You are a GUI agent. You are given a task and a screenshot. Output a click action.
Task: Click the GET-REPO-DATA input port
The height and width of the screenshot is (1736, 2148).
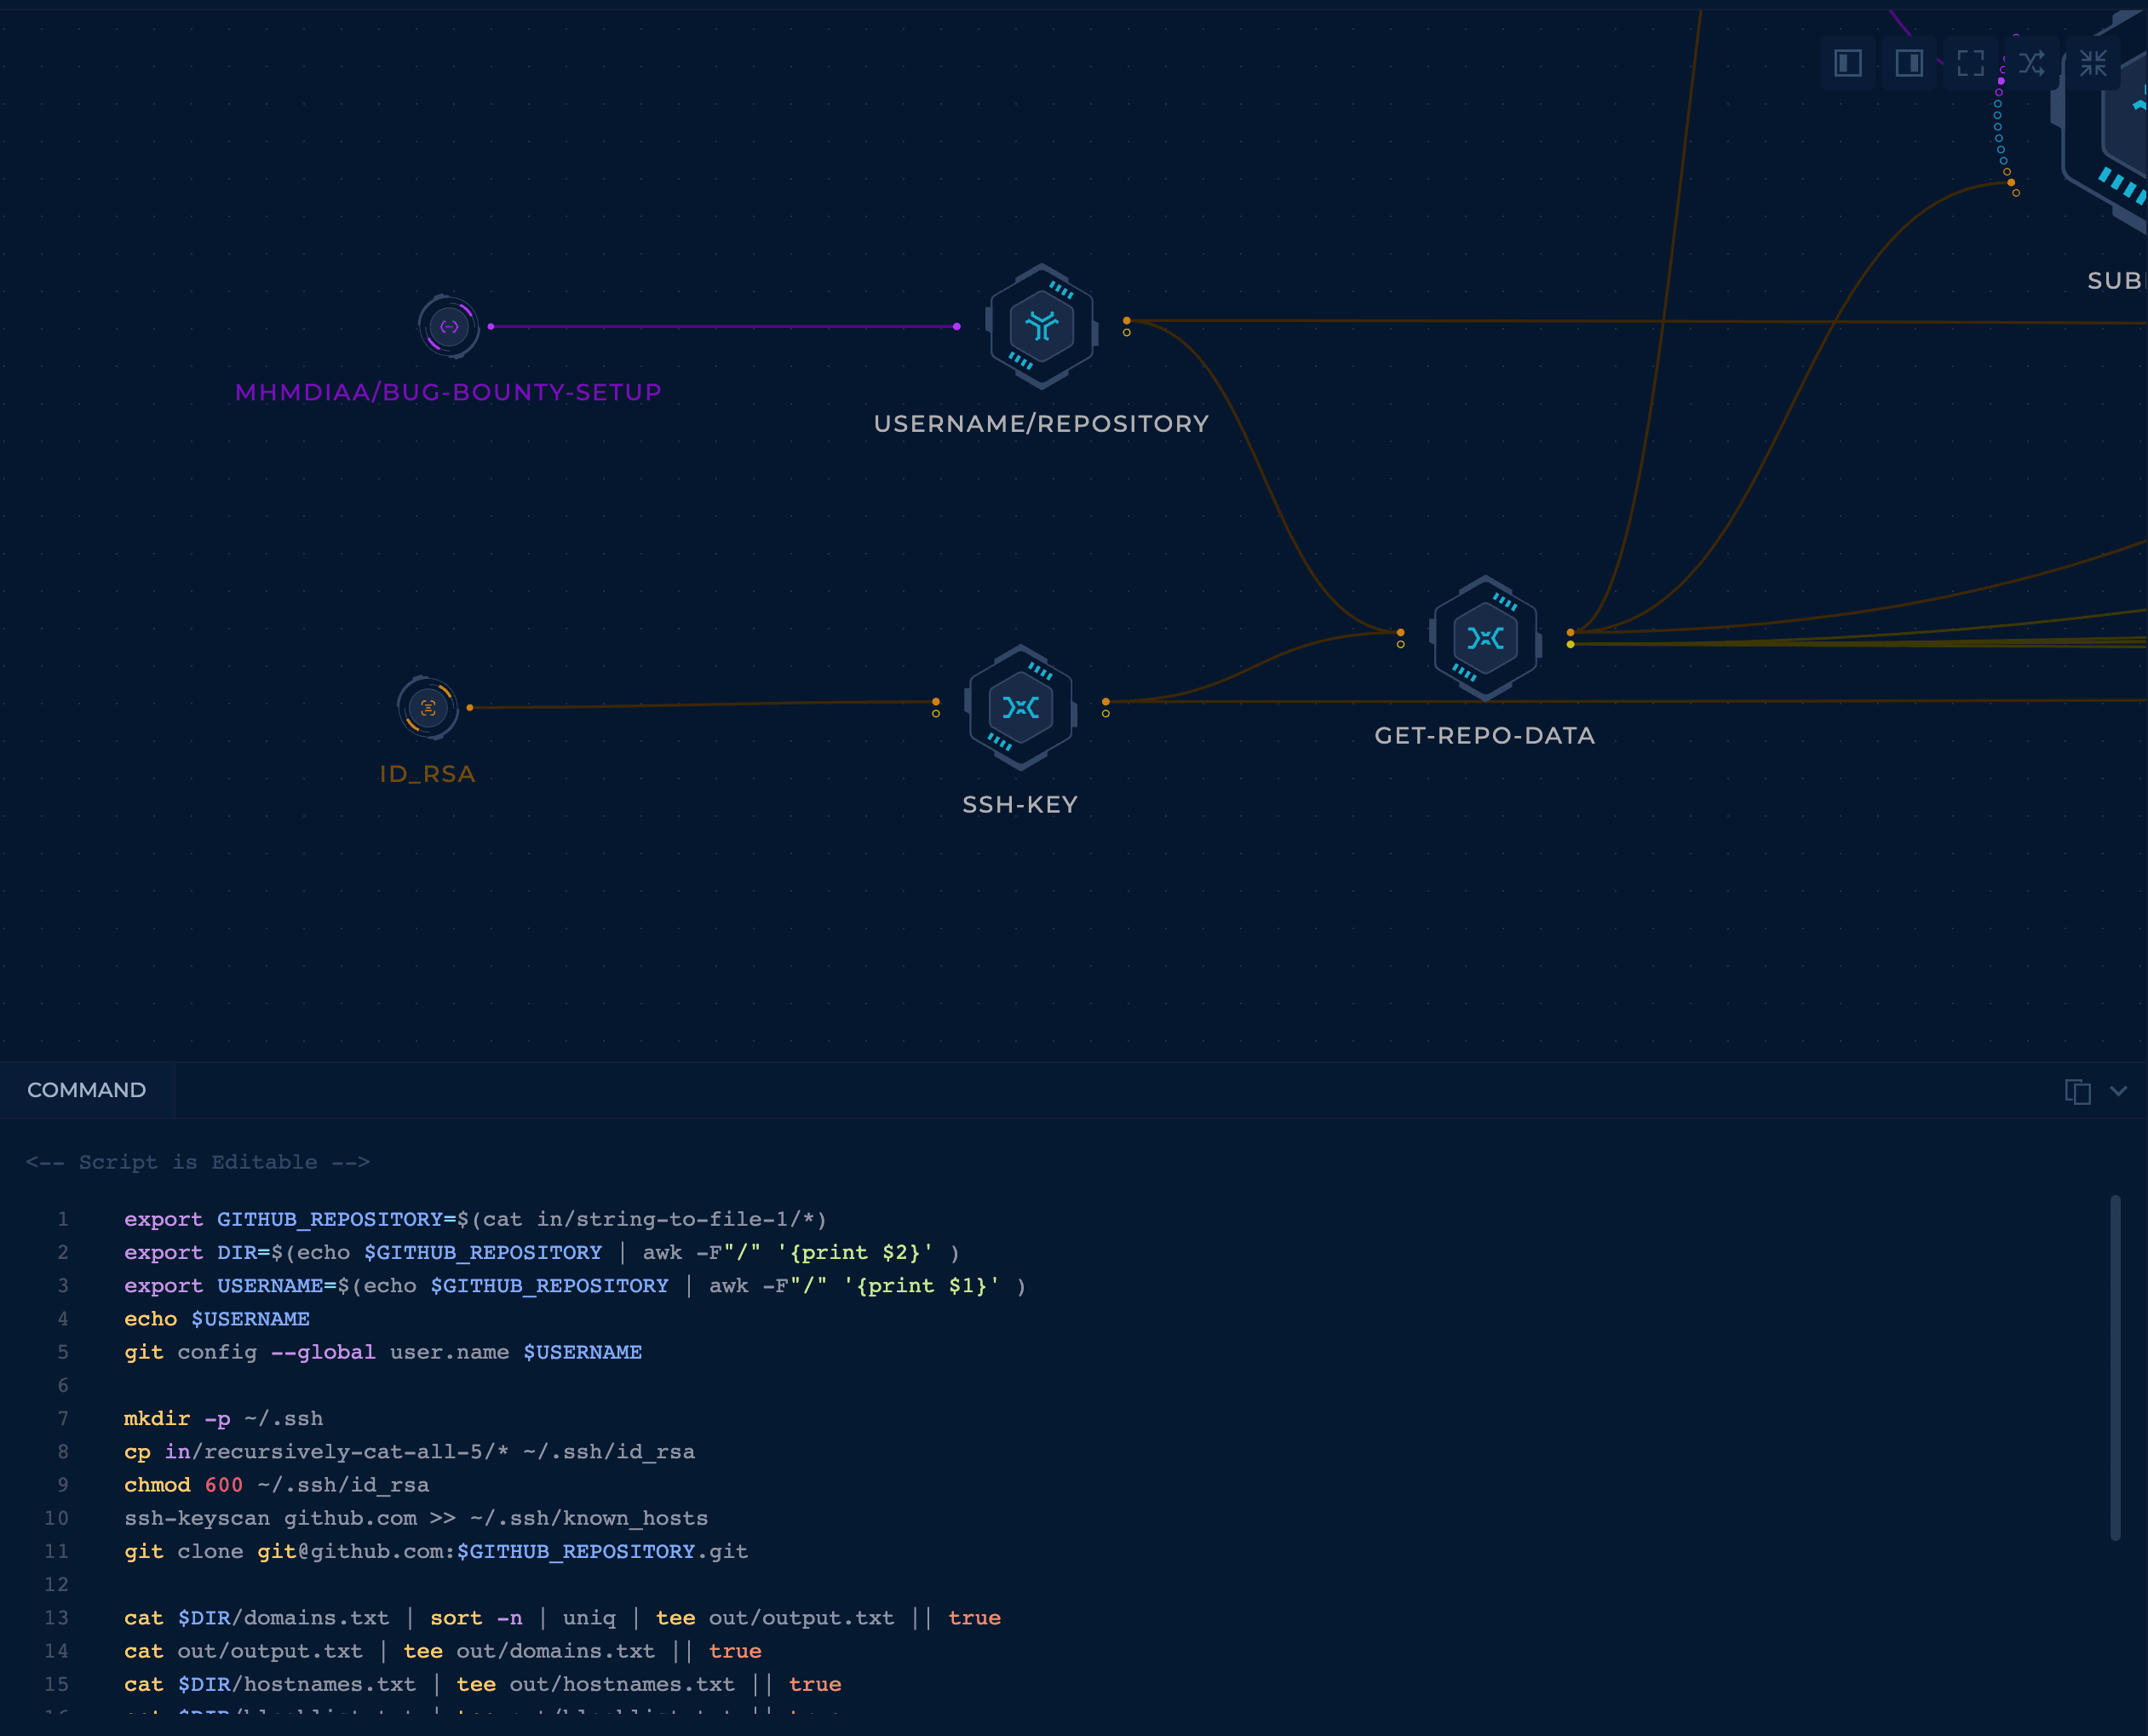pyautogui.click(x=1400, y=633)
